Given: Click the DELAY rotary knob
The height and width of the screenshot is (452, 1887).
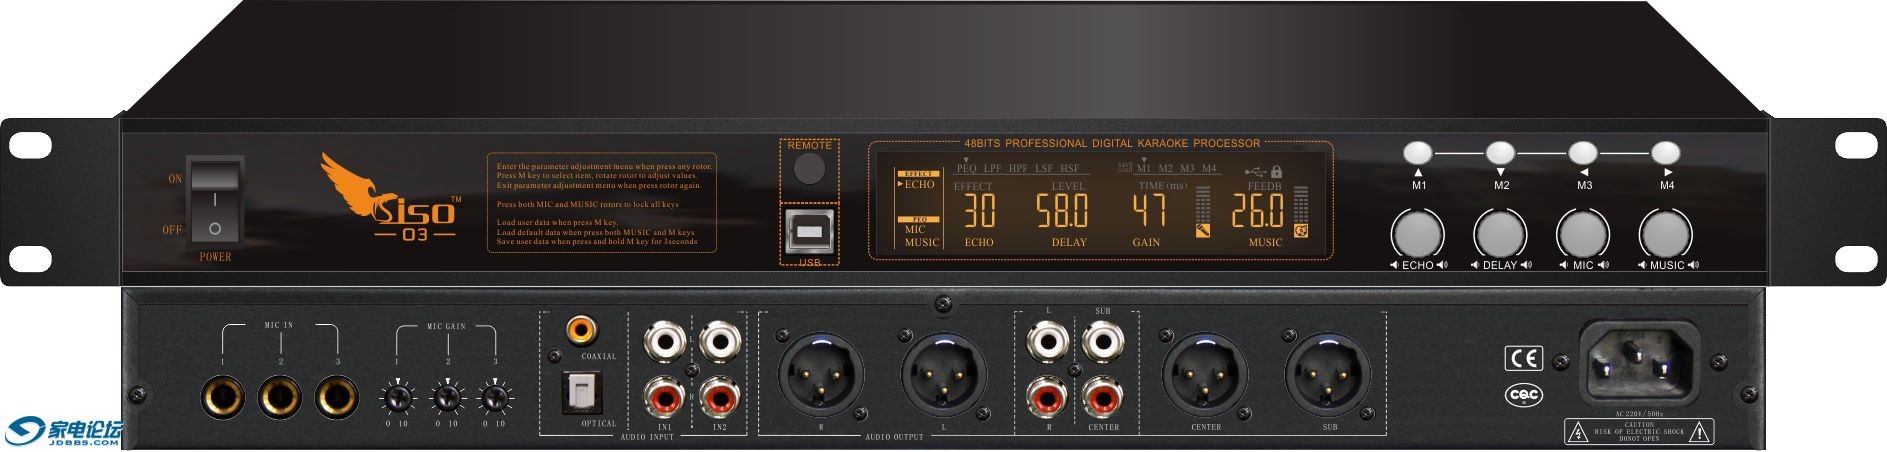Looking at the screenshot, I should 1500,234.
